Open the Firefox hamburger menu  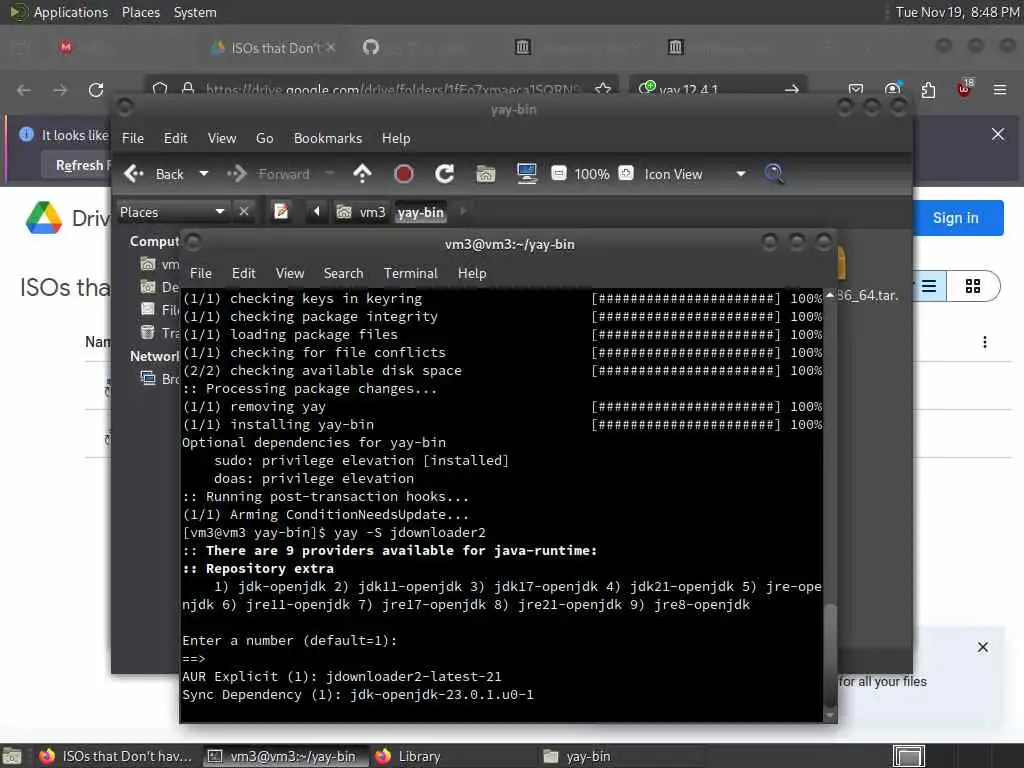point(1000,89)
